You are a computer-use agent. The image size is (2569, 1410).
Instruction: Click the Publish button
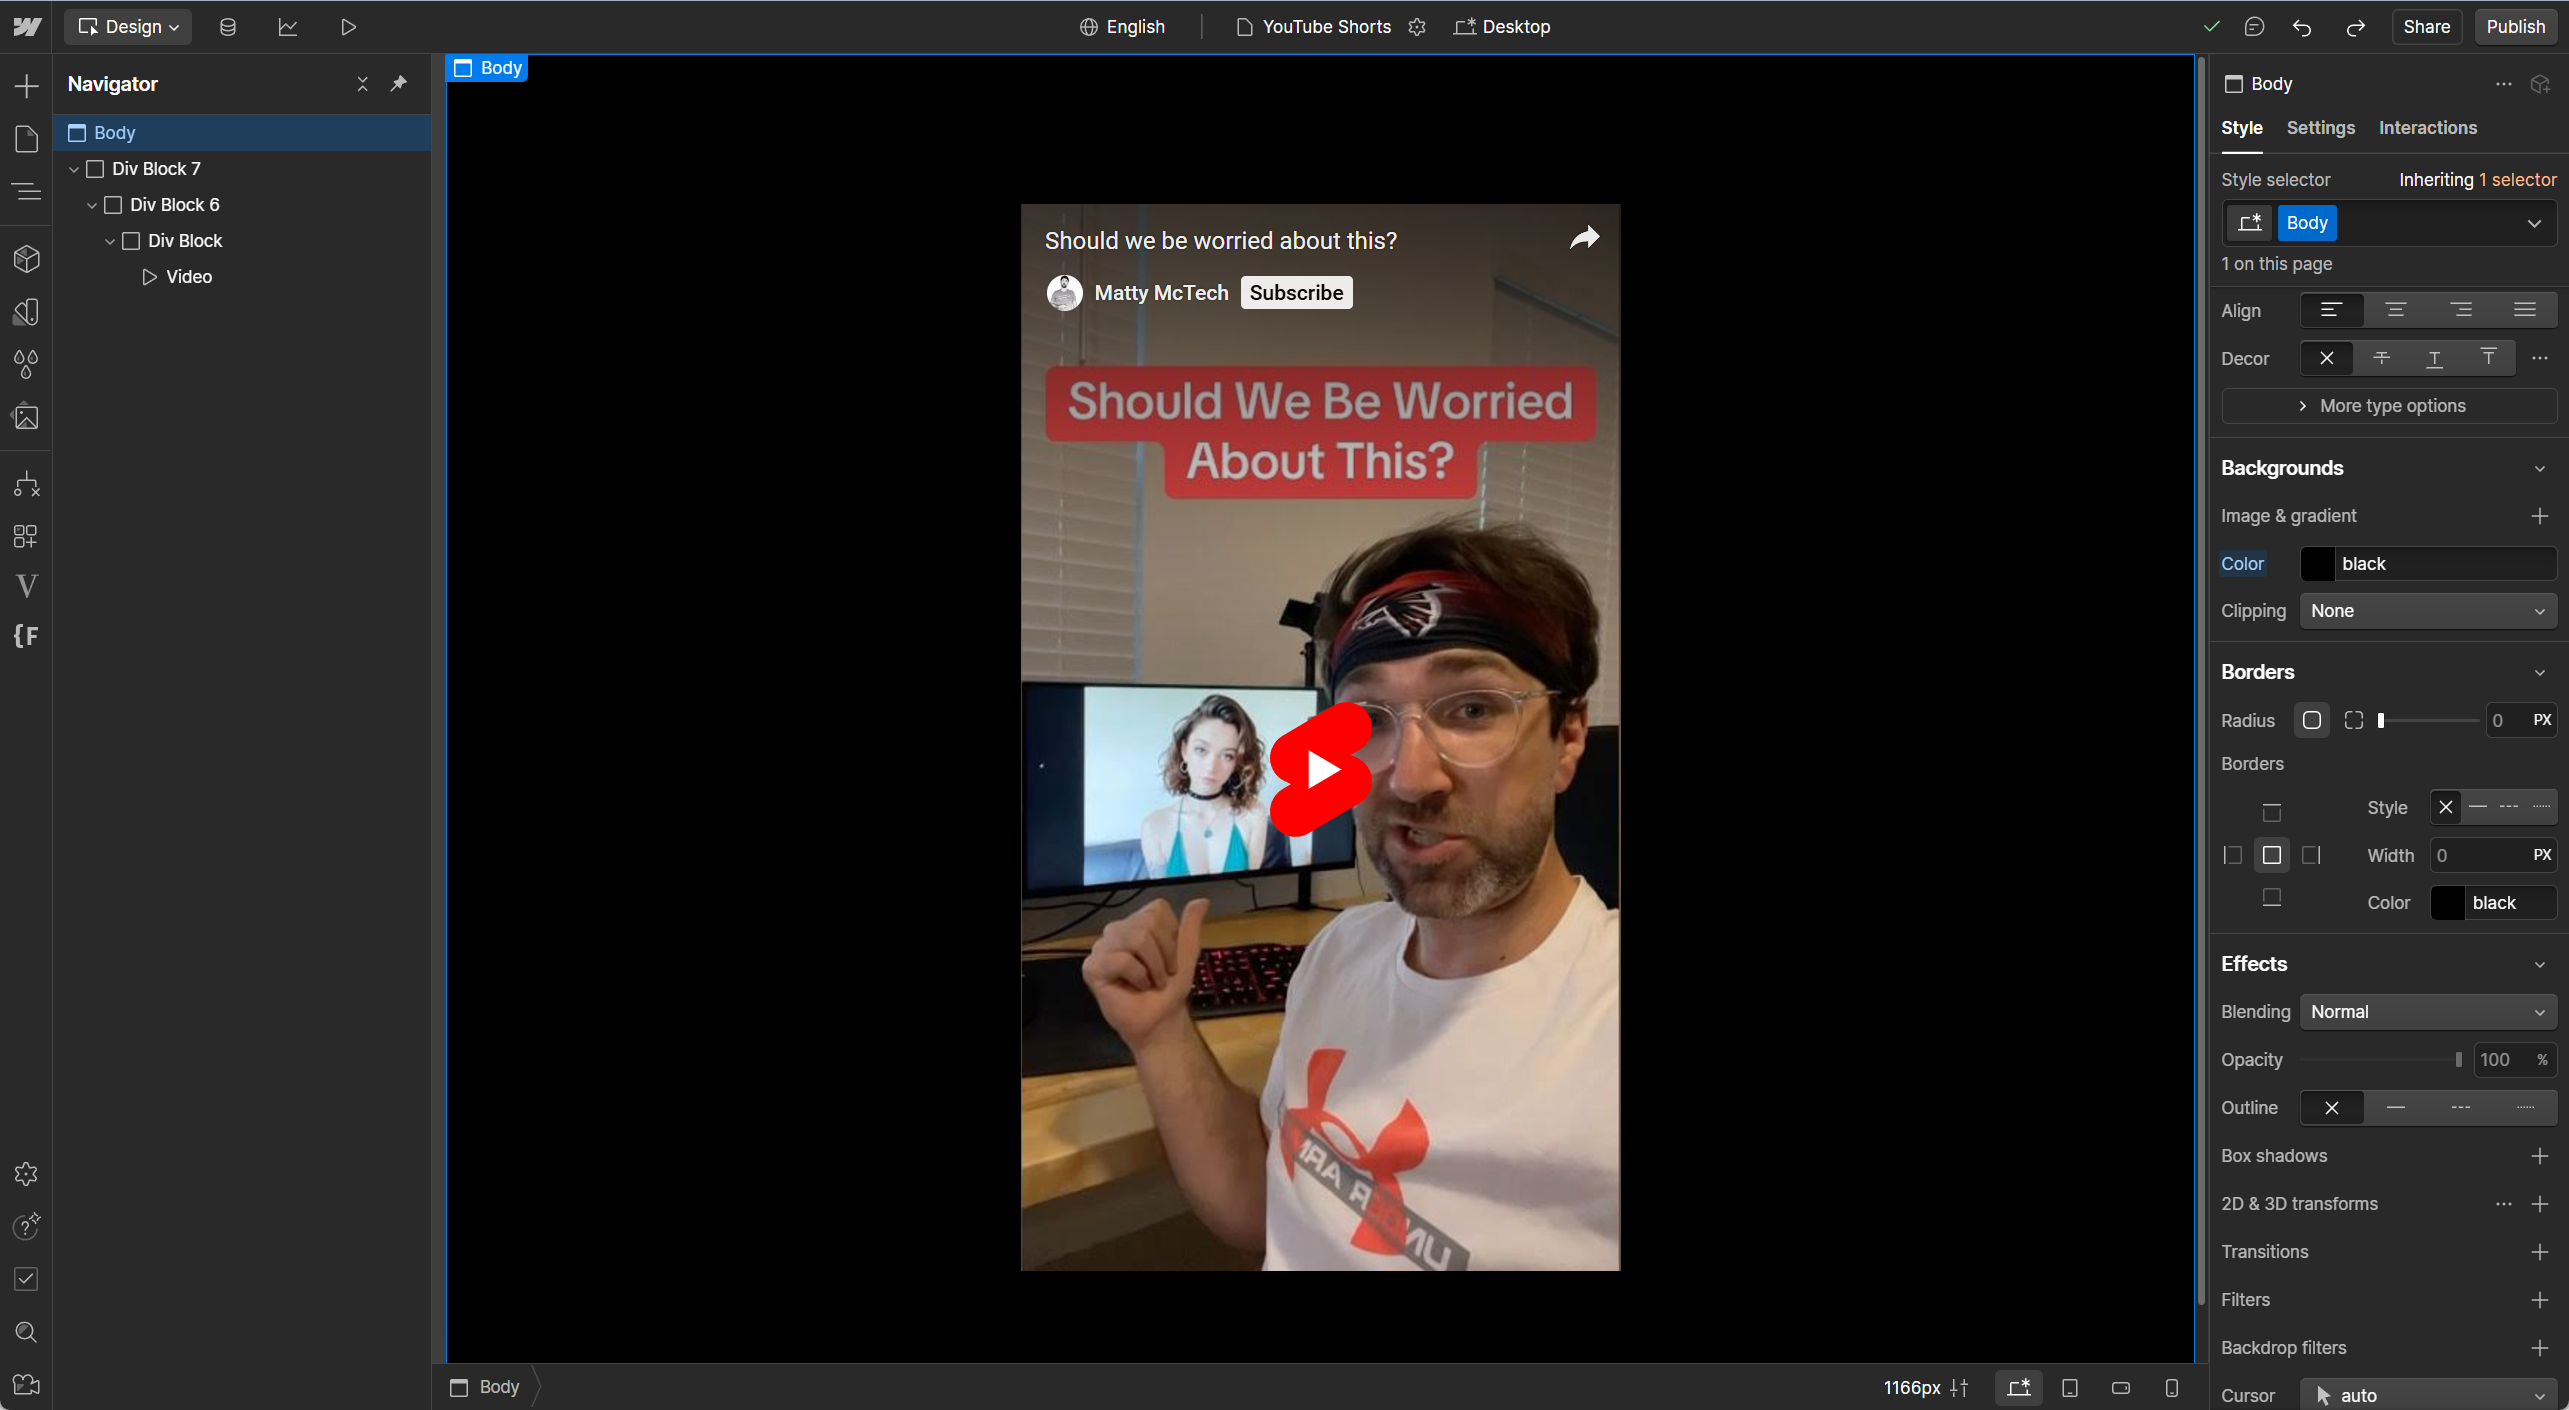click(2514, 27)
